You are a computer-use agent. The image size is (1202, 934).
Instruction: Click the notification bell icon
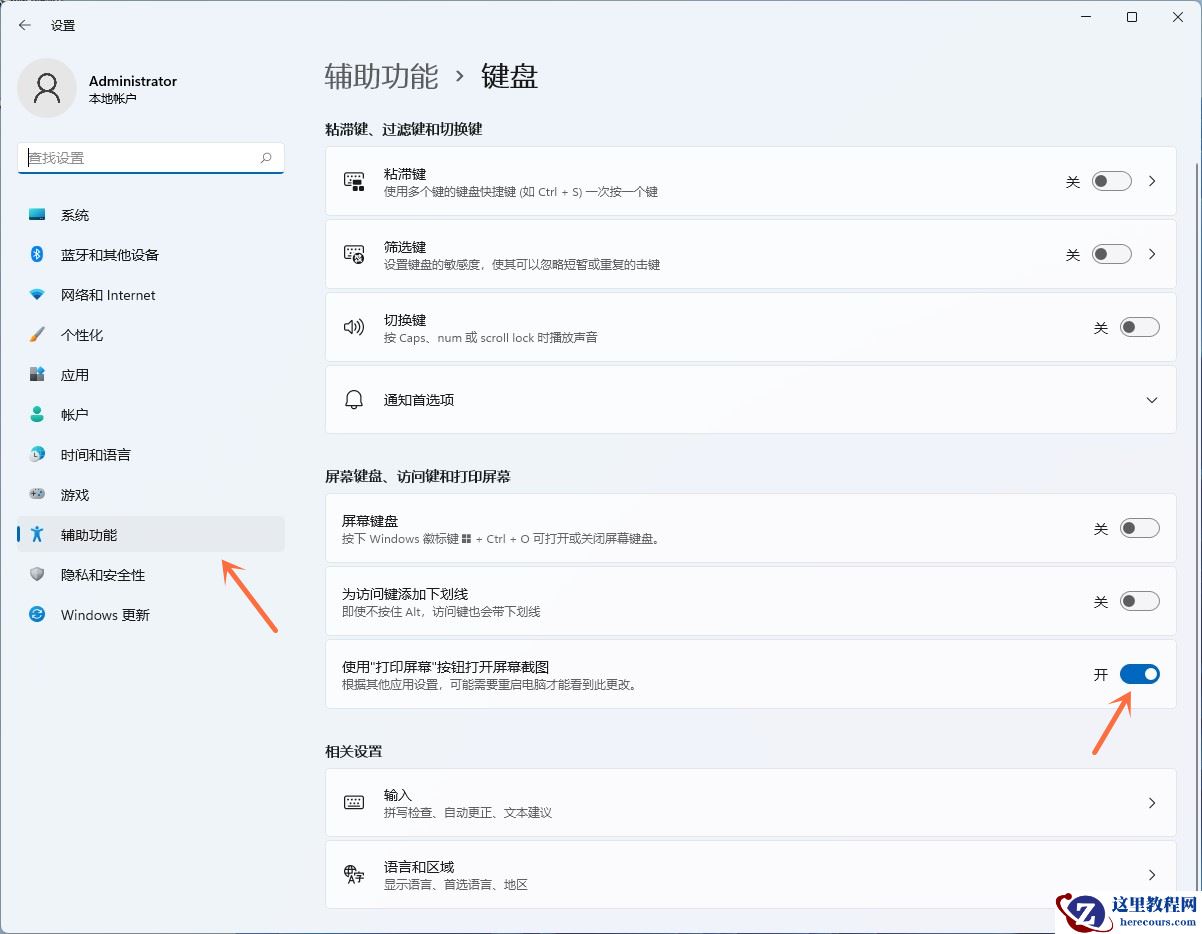(x=354, y=399)
